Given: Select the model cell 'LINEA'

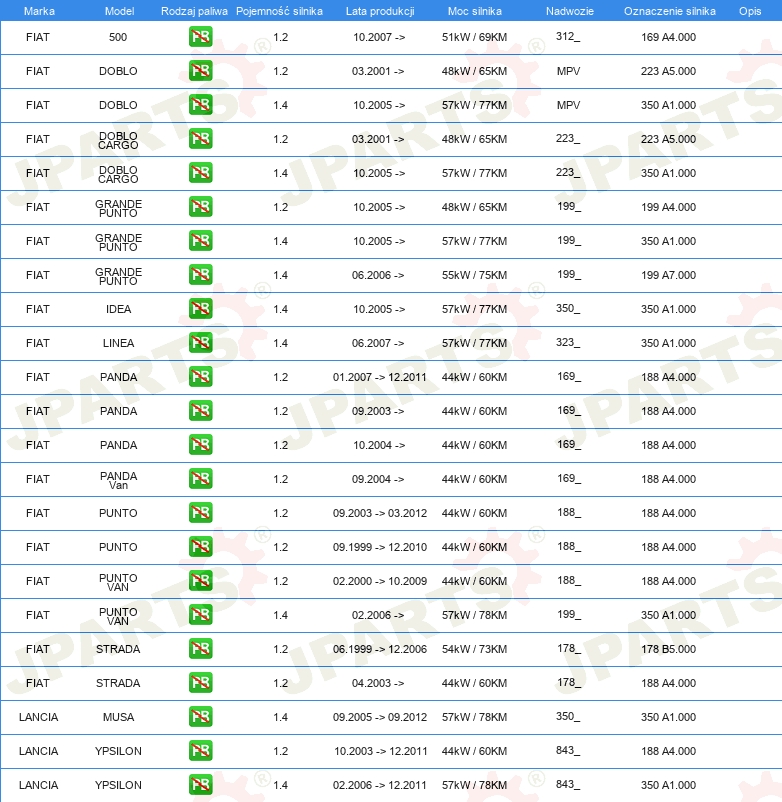Looking at the screenshot, I should click(x=118, y=343).
